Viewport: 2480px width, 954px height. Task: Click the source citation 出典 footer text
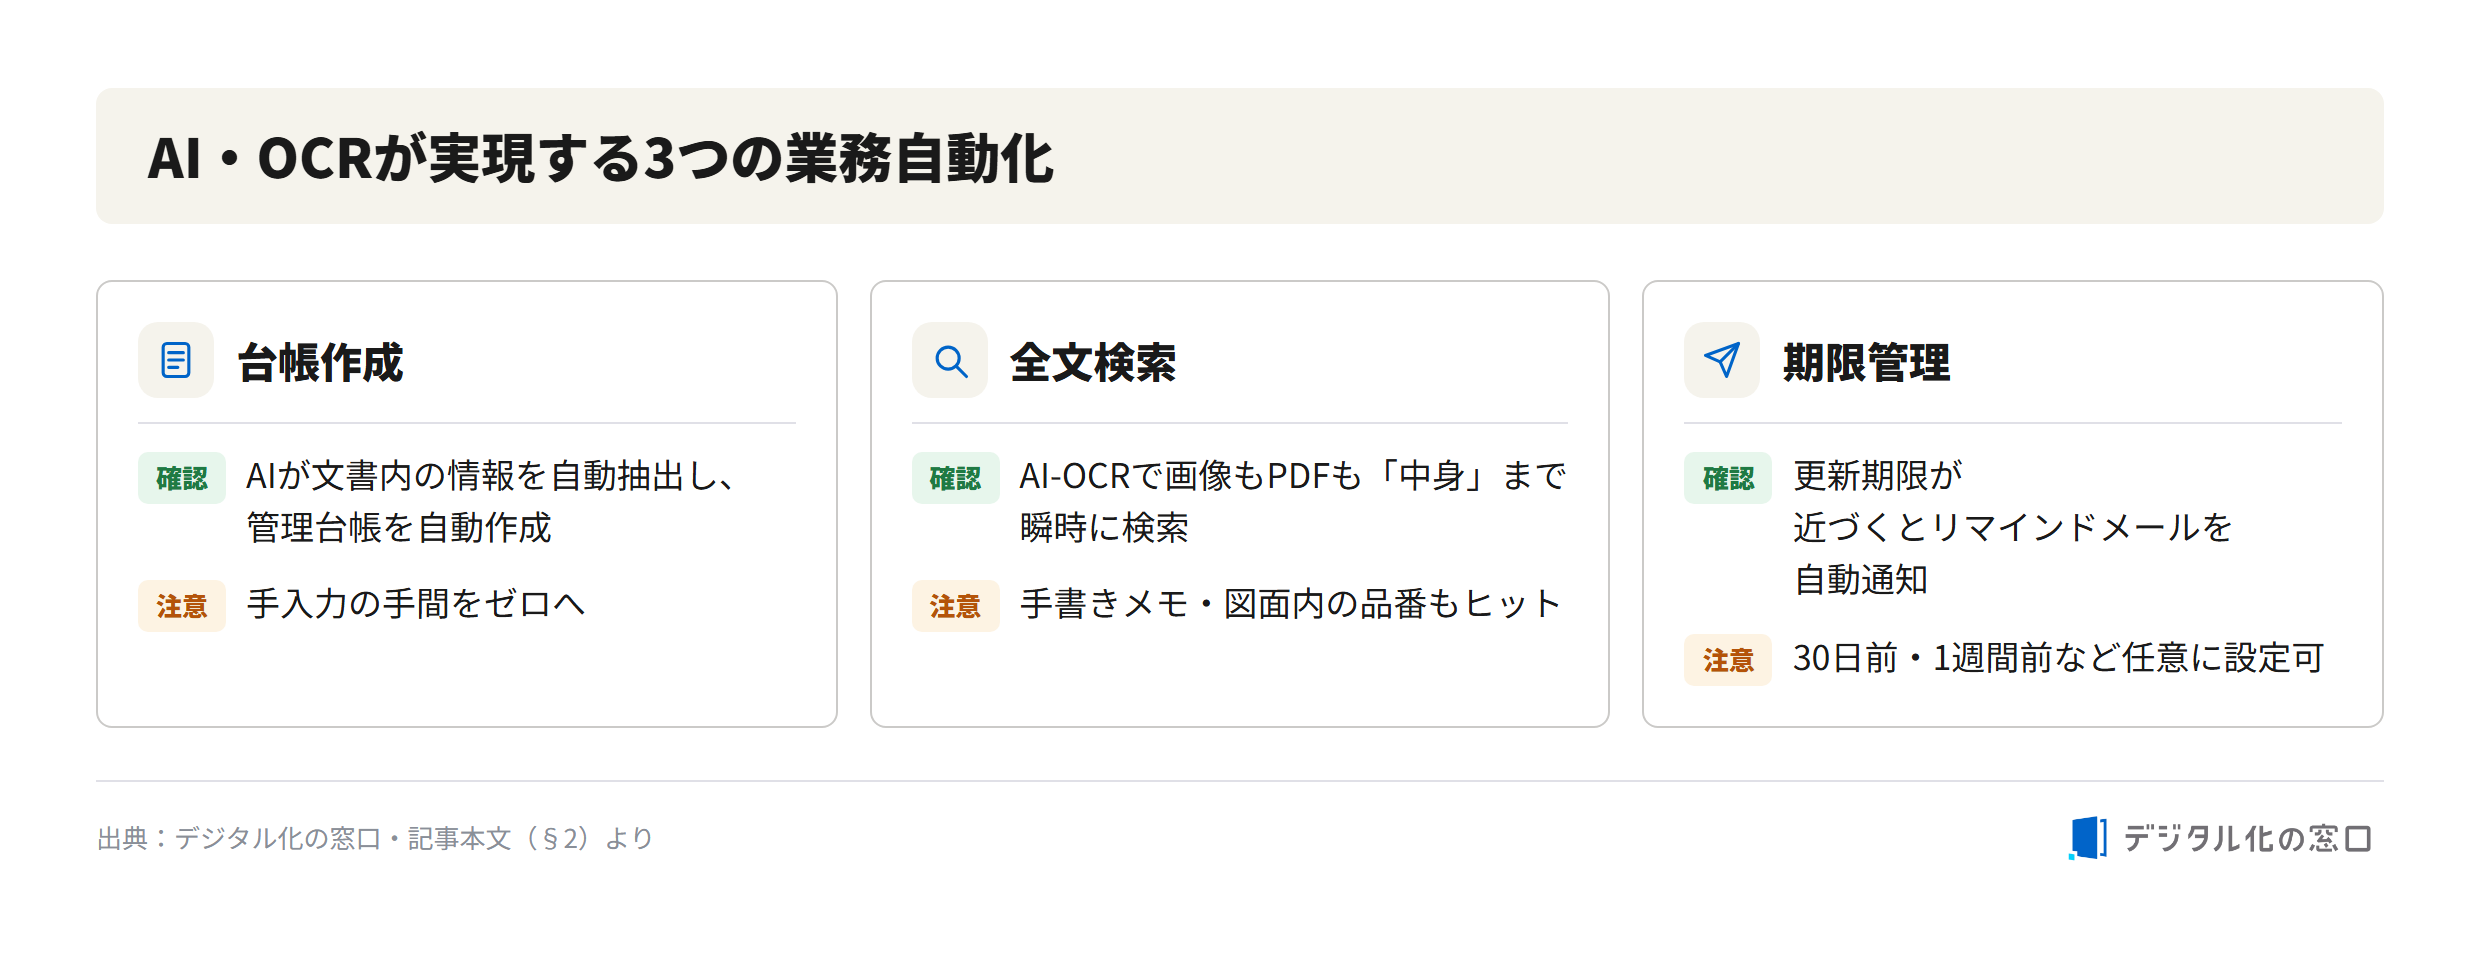coord(375,838)
